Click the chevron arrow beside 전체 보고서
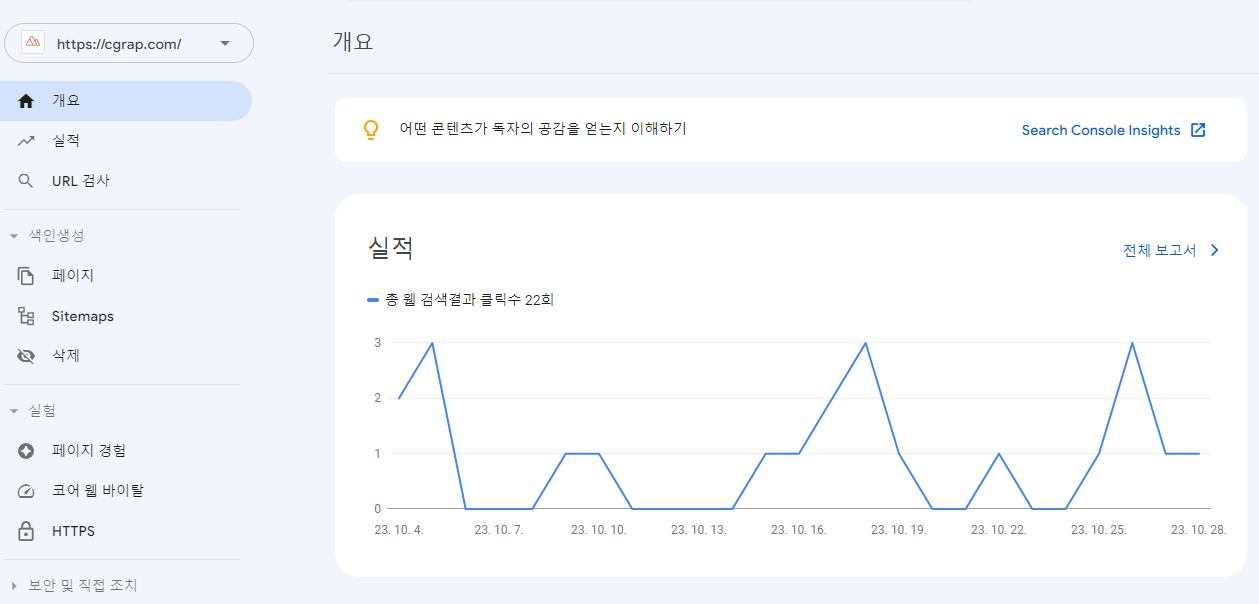The image size is (1259, 604). pos(1215,250)
